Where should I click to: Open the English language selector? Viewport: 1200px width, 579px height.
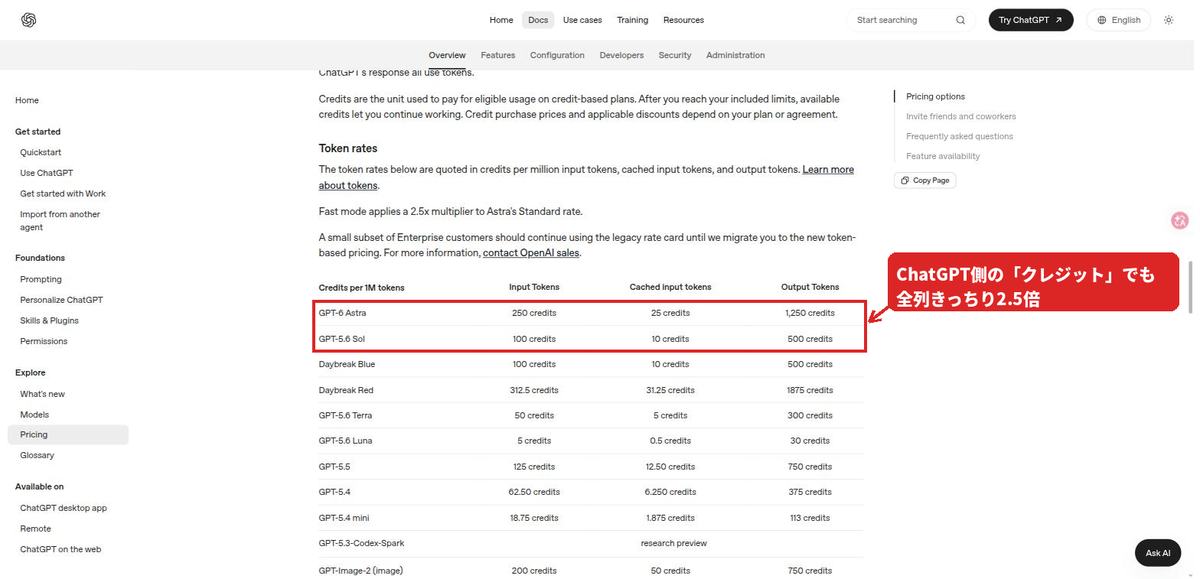point(1118,20)
